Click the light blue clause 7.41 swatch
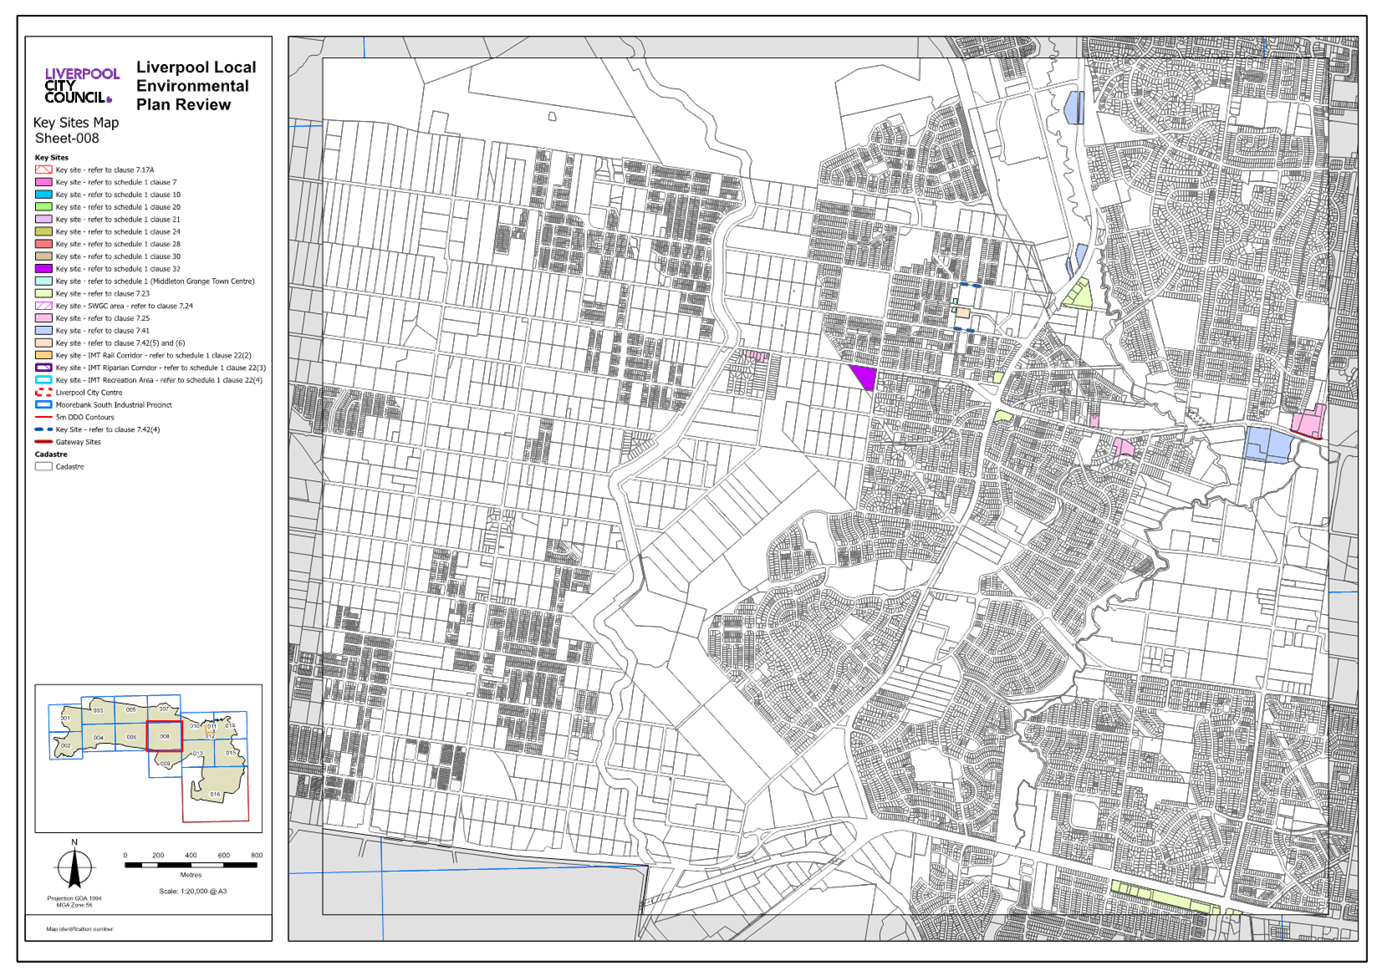 click(x=43, y=331)
